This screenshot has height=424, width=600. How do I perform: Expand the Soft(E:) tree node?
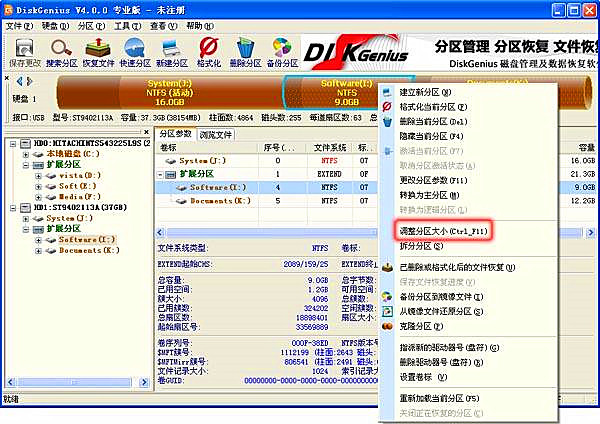click(38, 187)
